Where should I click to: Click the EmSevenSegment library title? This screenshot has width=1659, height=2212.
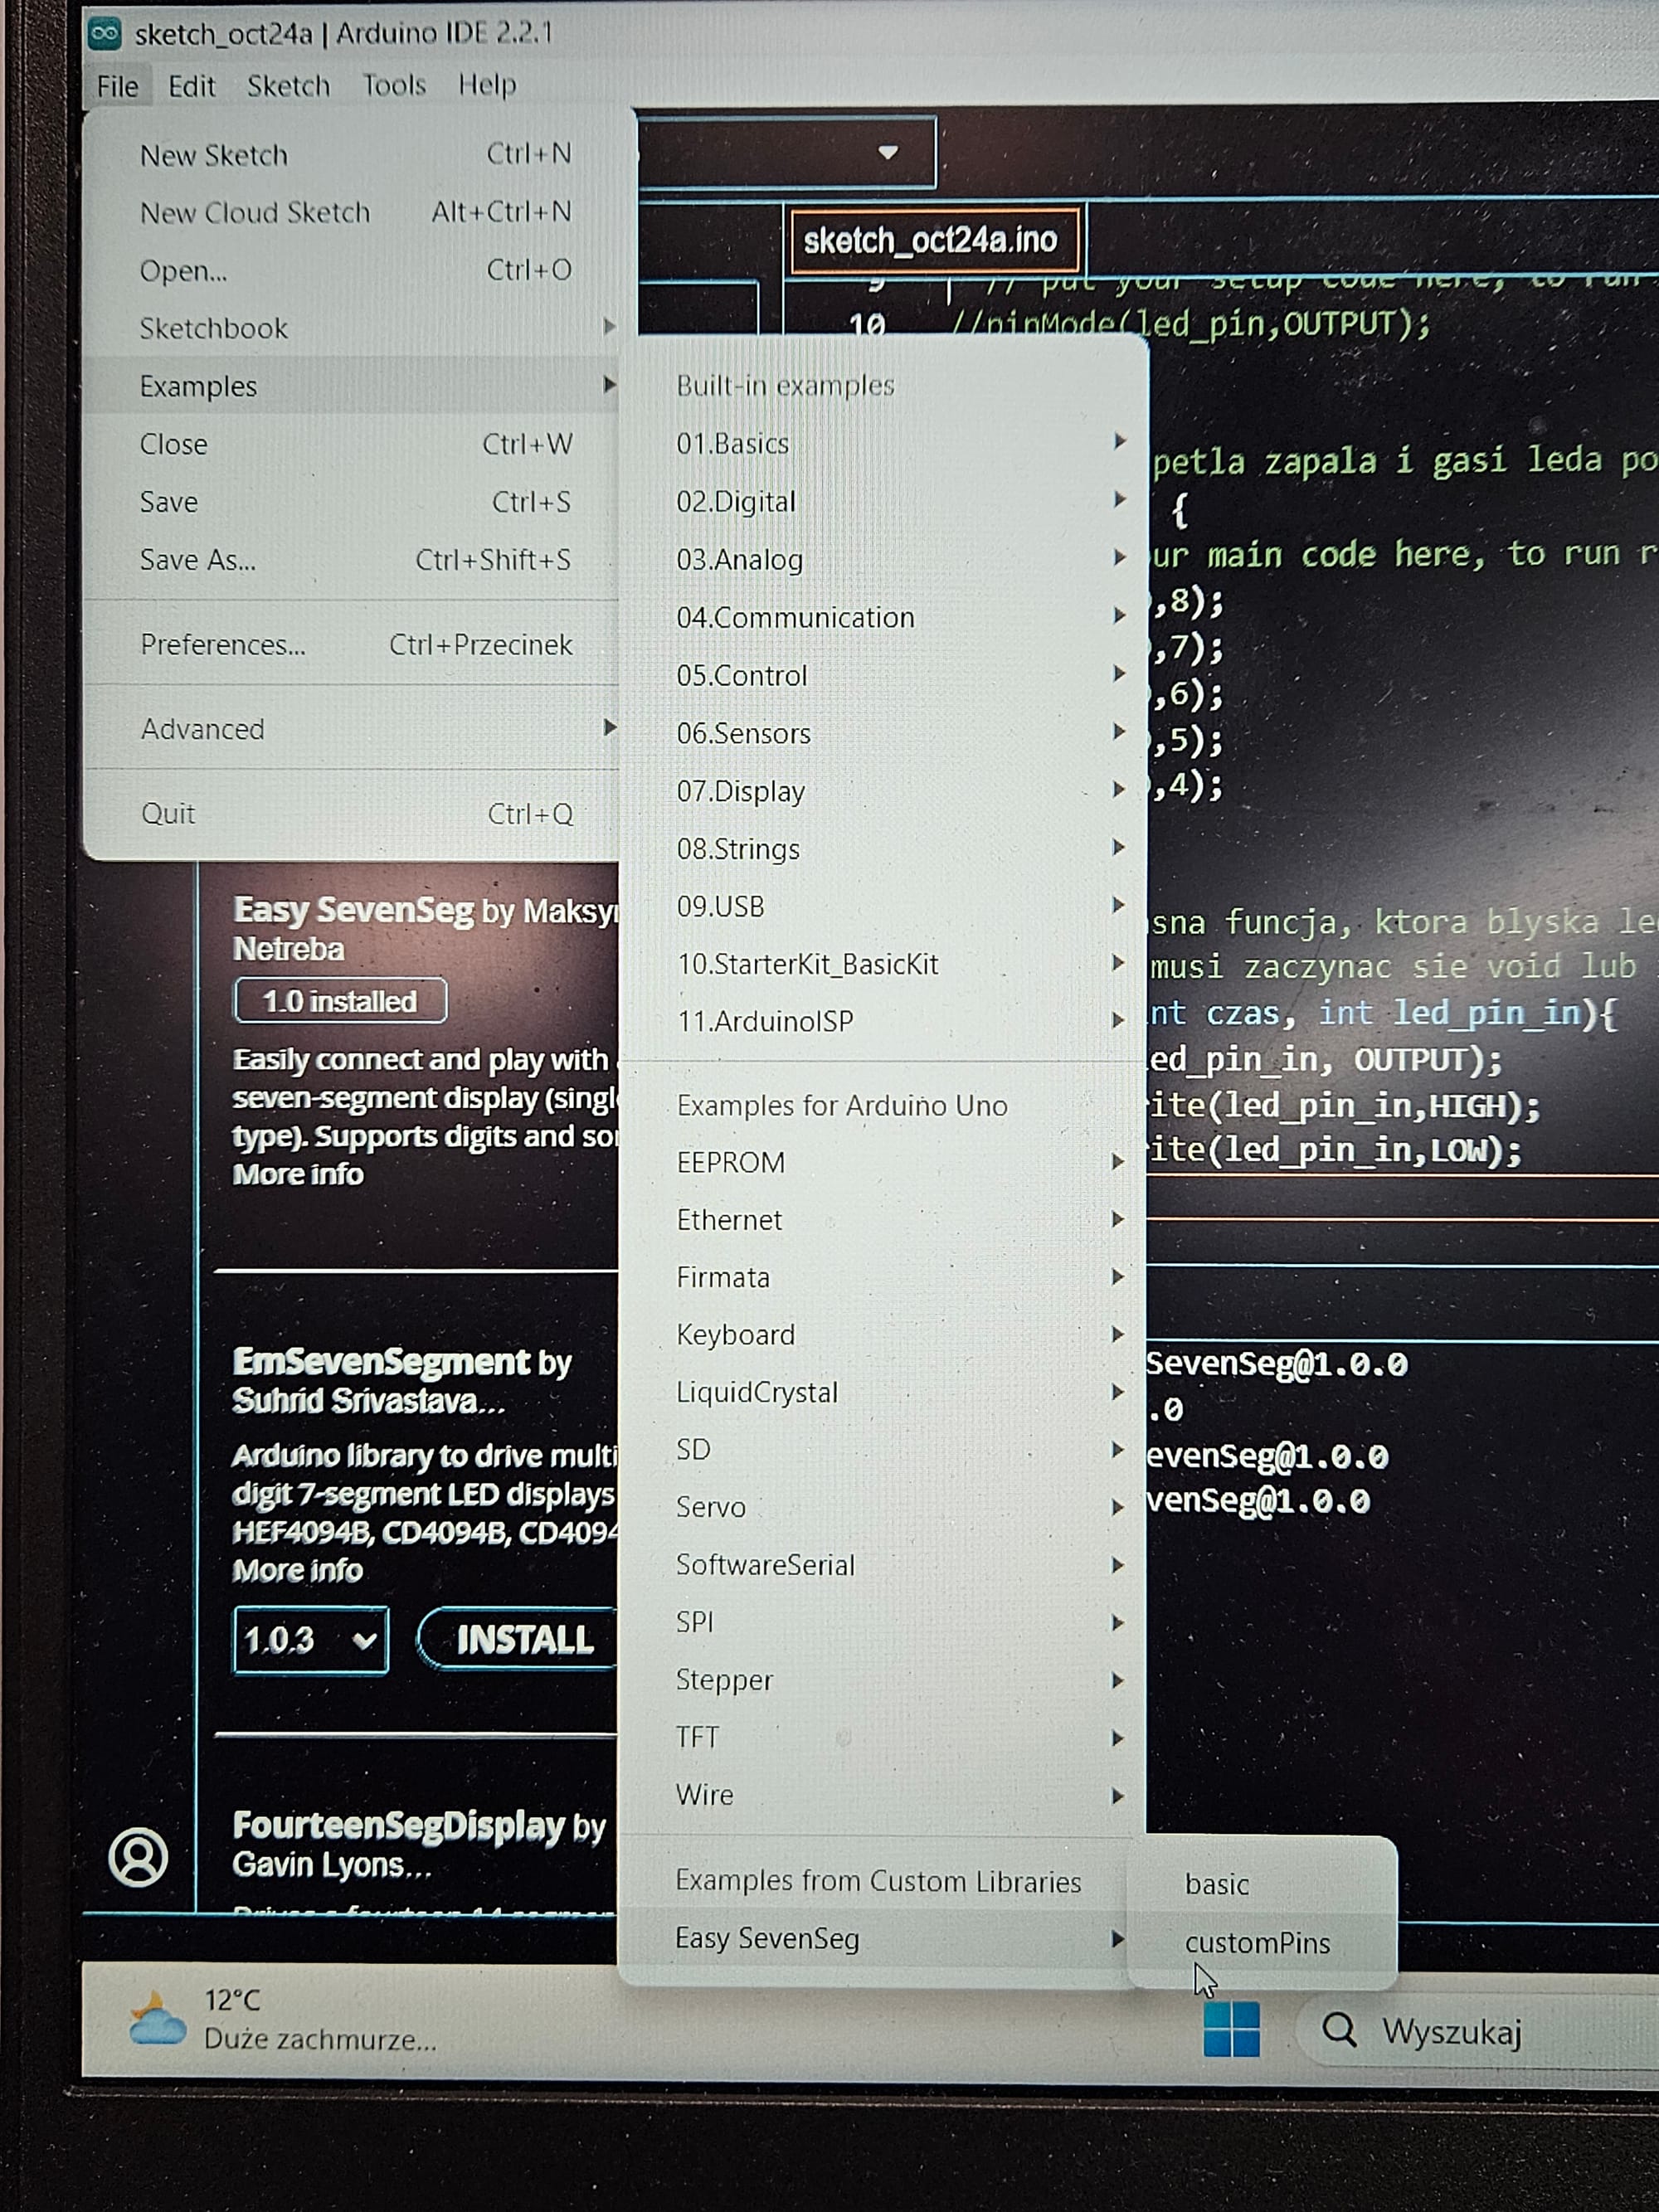[382, 1362]
